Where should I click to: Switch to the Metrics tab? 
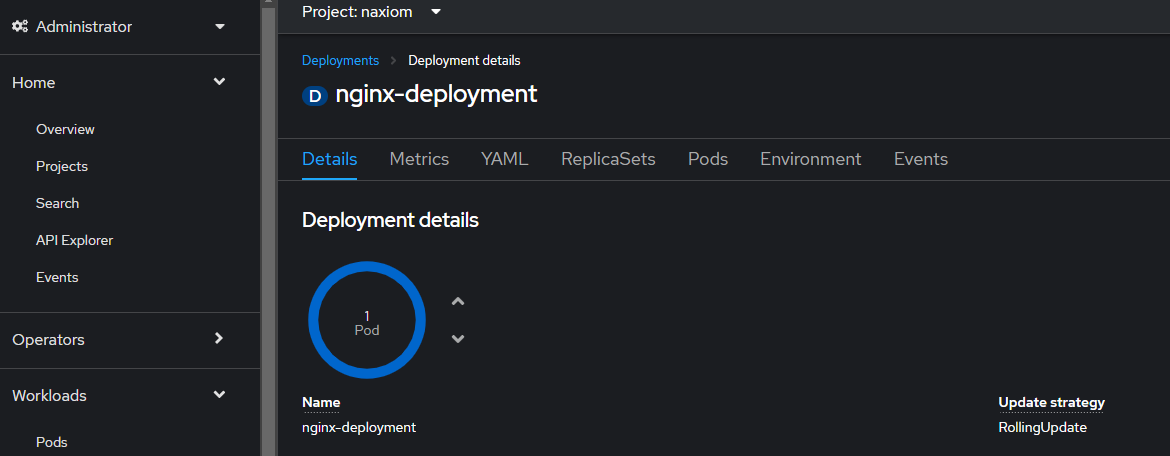tap(419, 159)
